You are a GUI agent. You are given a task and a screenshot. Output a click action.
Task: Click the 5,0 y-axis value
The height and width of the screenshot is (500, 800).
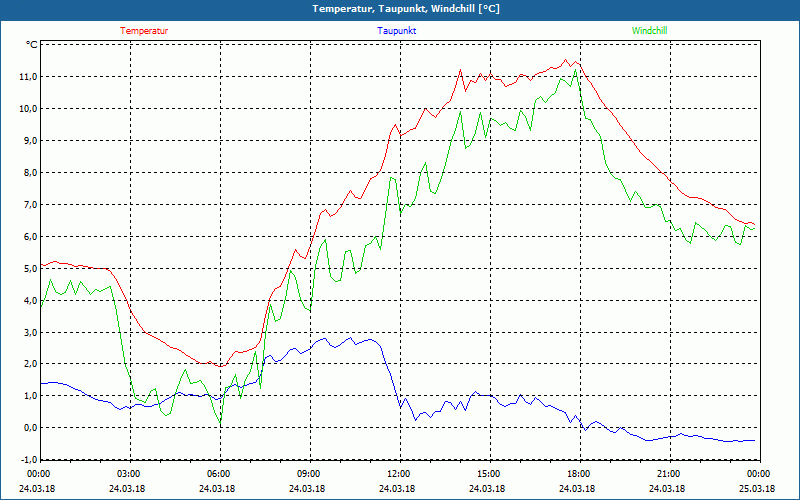coord(31,268)
